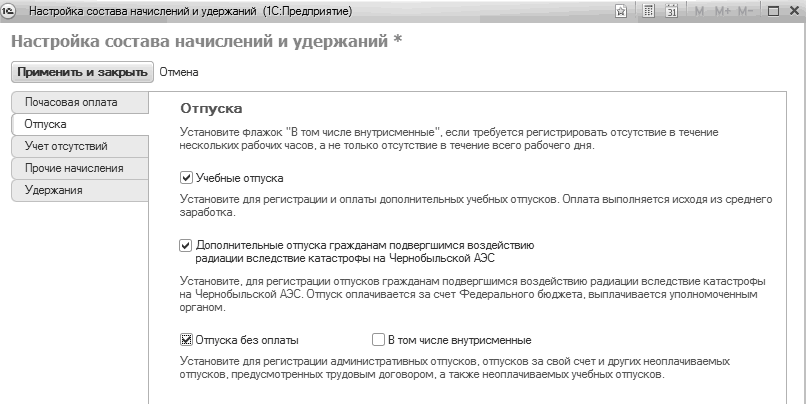Close the settings window
806x404 pixels.
tap(794, 11)
